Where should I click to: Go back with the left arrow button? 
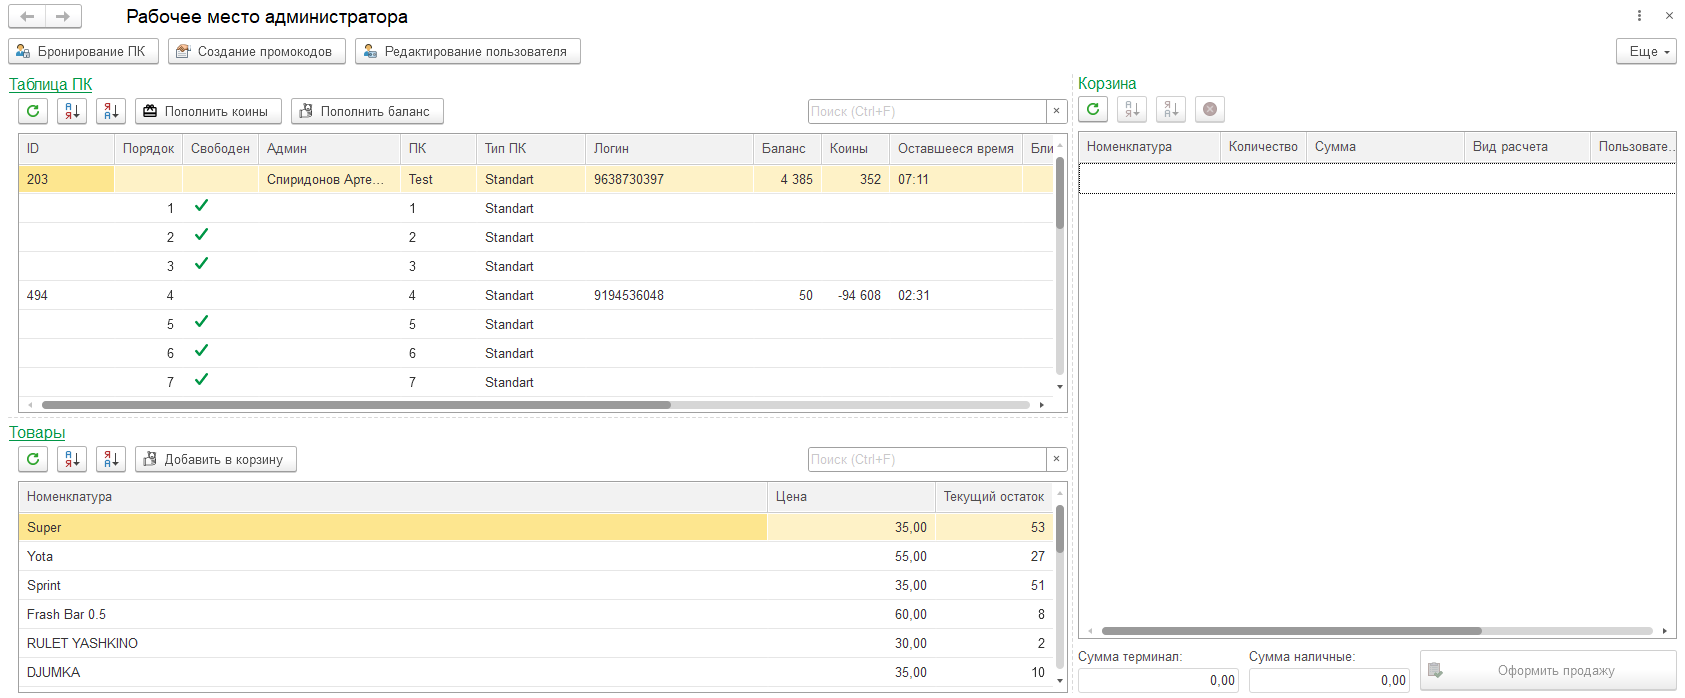coord(27,16)
